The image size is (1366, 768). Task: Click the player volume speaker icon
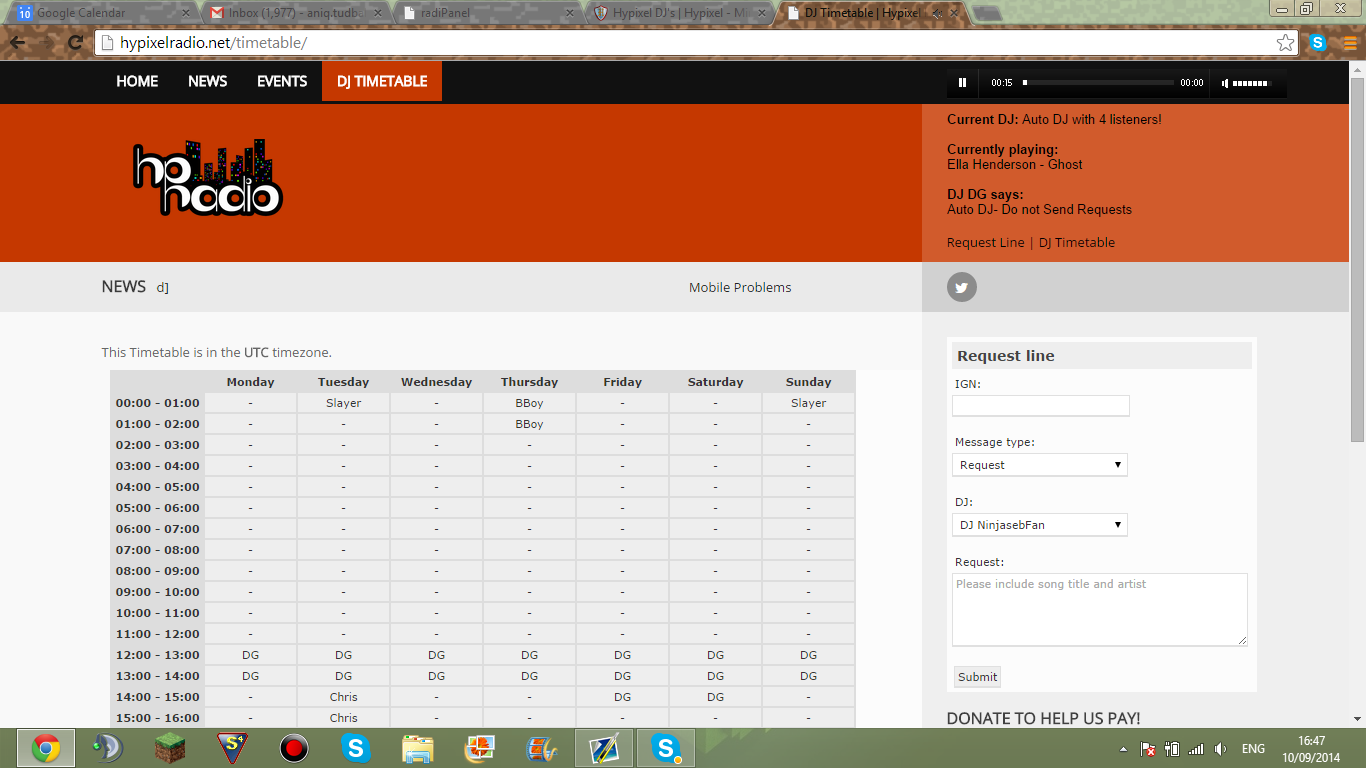pyautogui.click(x=1225, y=83)
